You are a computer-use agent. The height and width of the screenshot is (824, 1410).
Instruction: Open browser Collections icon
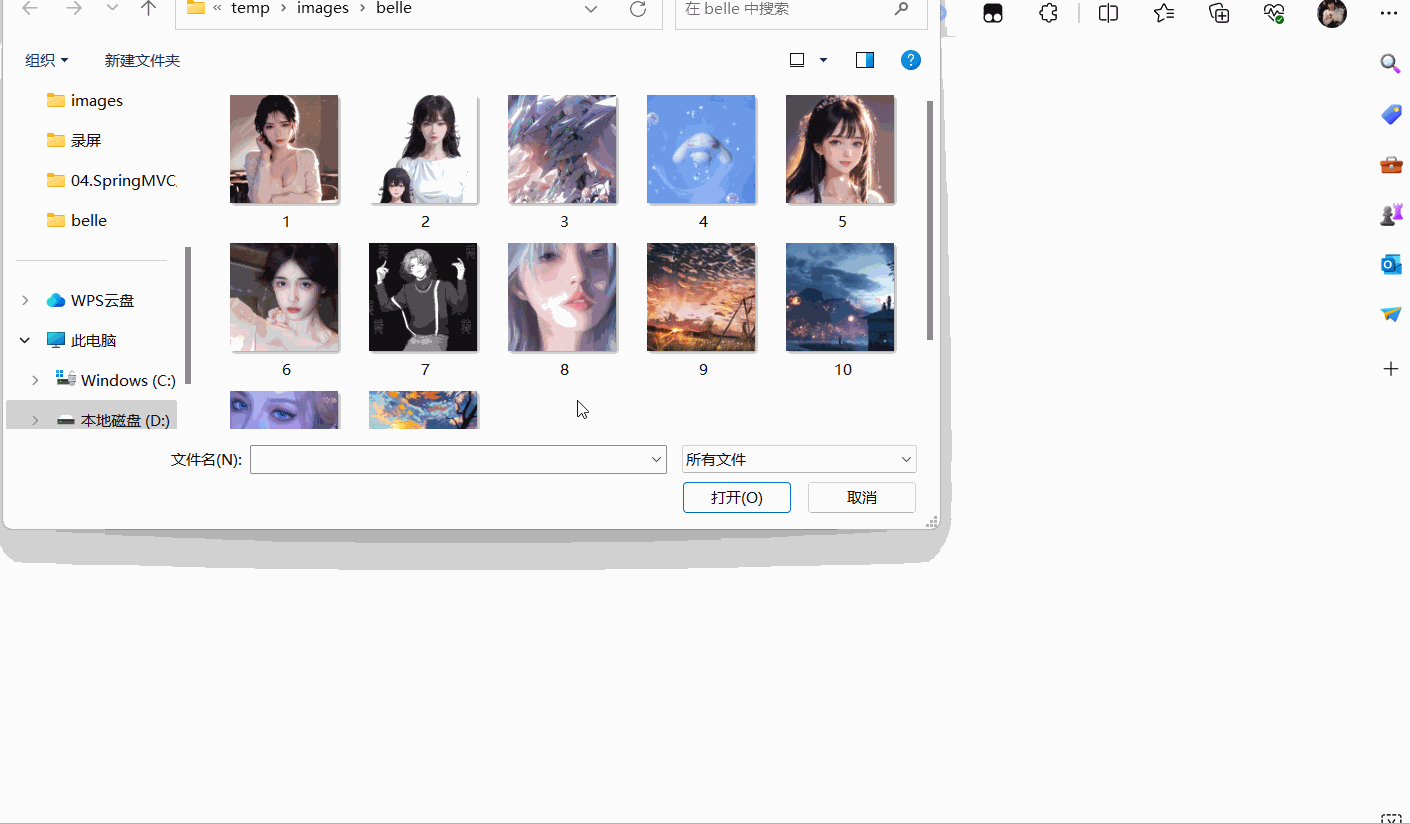(1219, 13)
